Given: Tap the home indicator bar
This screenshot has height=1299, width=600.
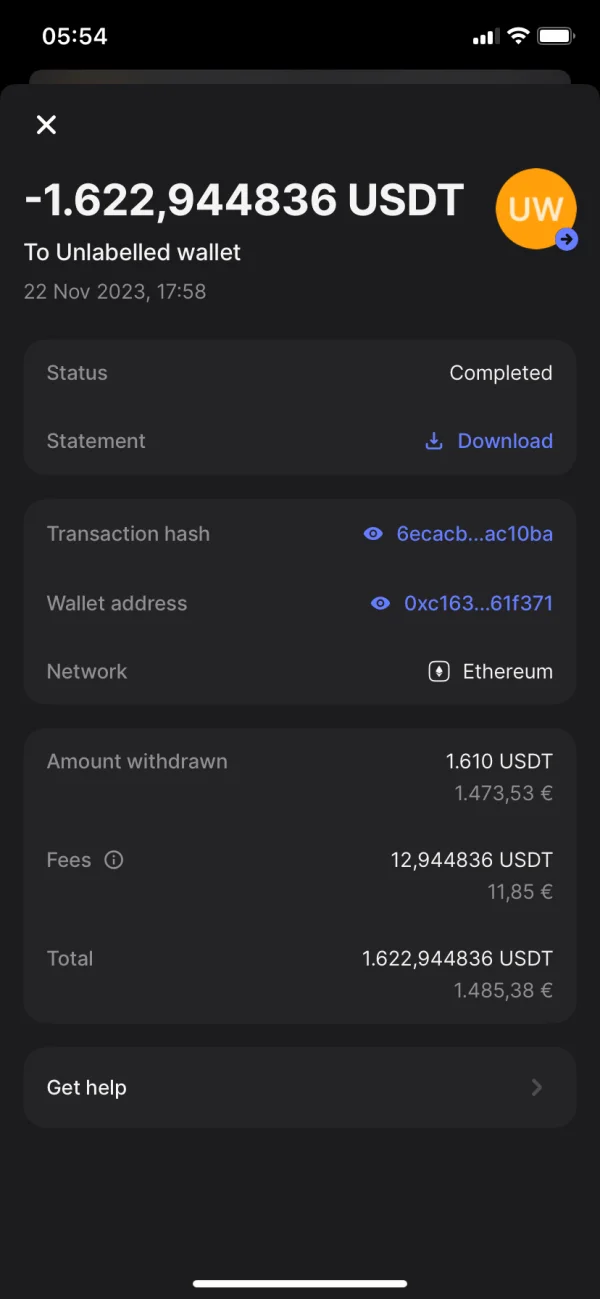Looking at the screenshot, I should click(x=300, y=1283).
